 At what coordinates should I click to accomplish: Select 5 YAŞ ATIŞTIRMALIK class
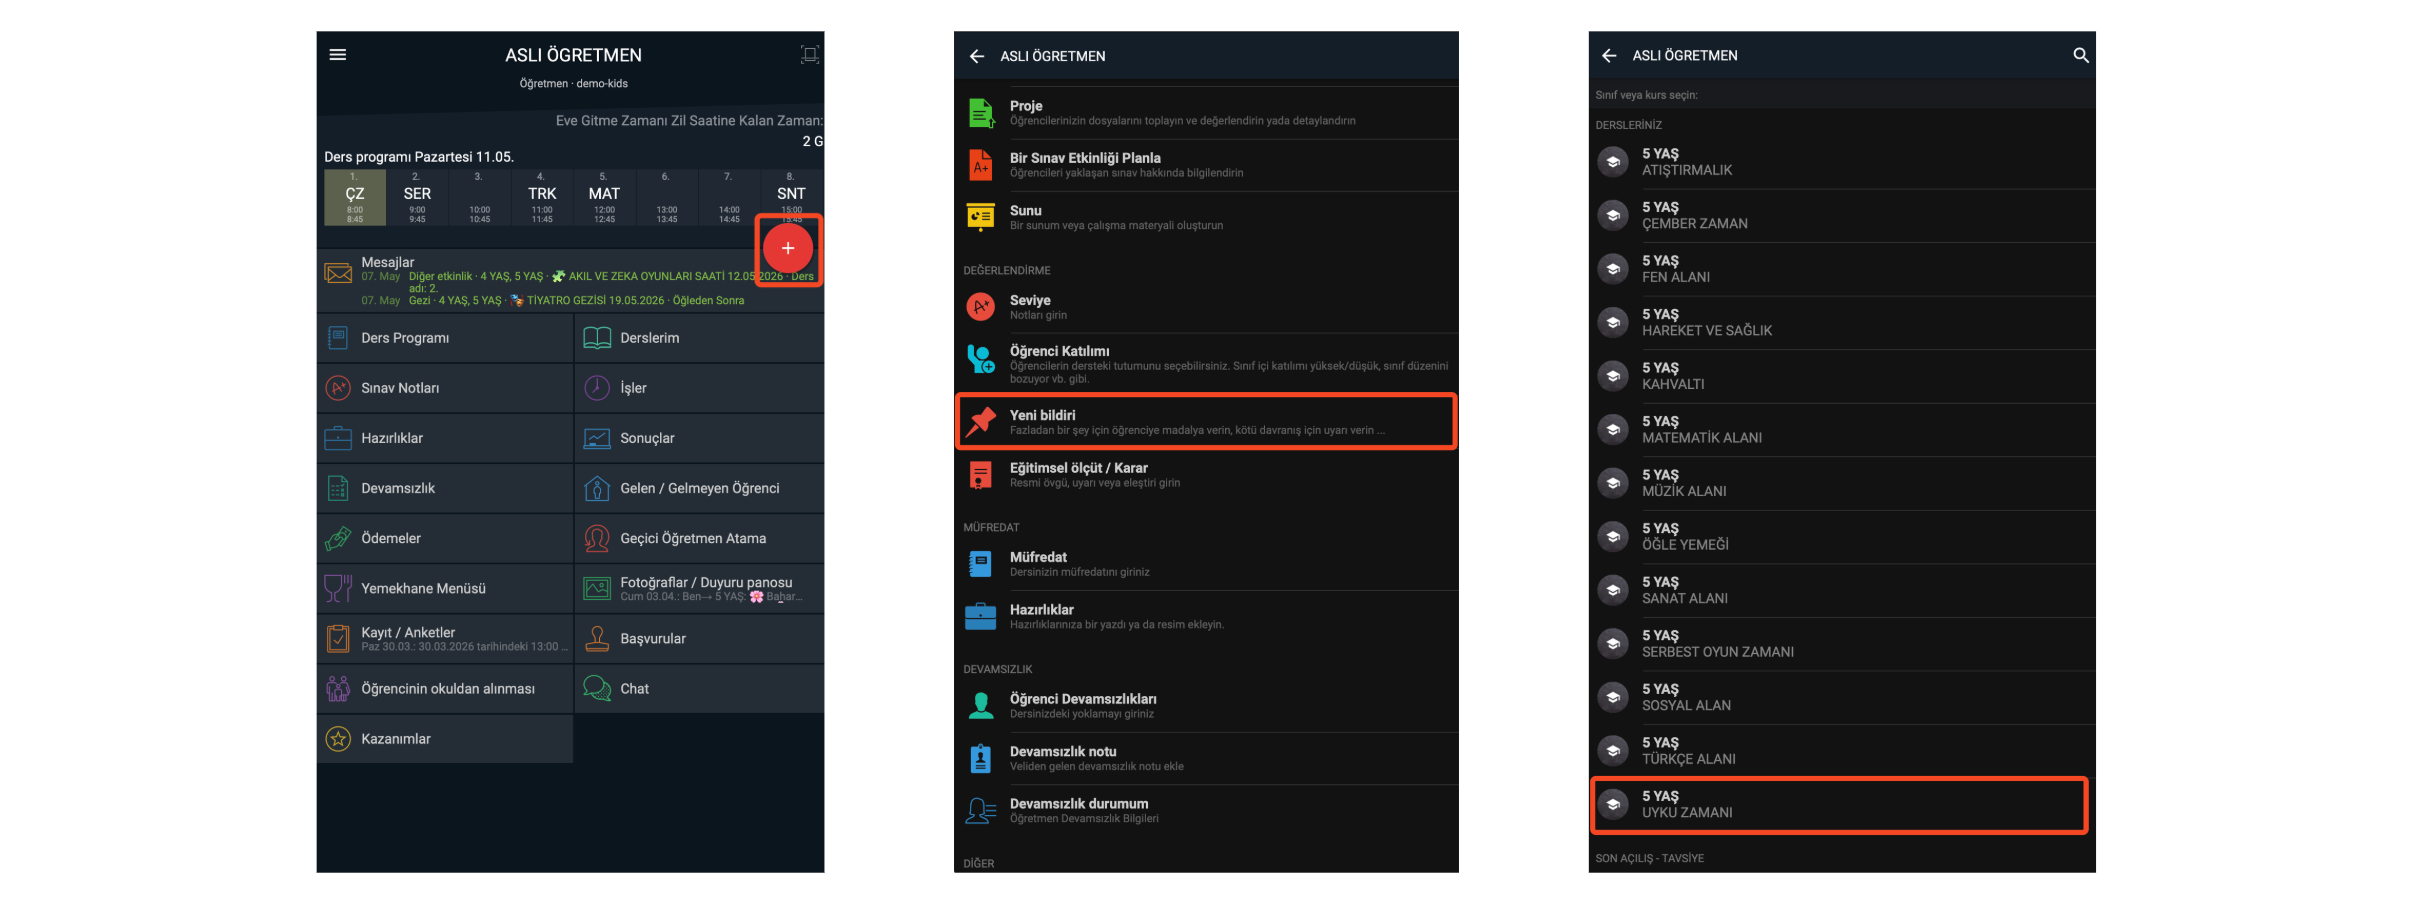(1841, 162)
